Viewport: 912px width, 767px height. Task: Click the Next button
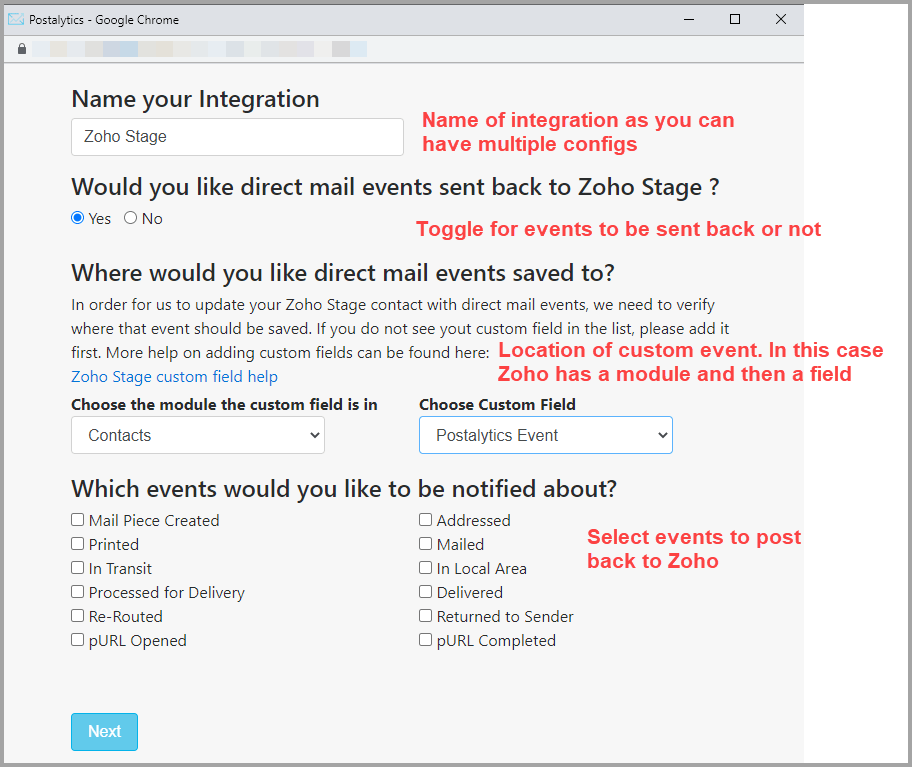tap(105, 732)
